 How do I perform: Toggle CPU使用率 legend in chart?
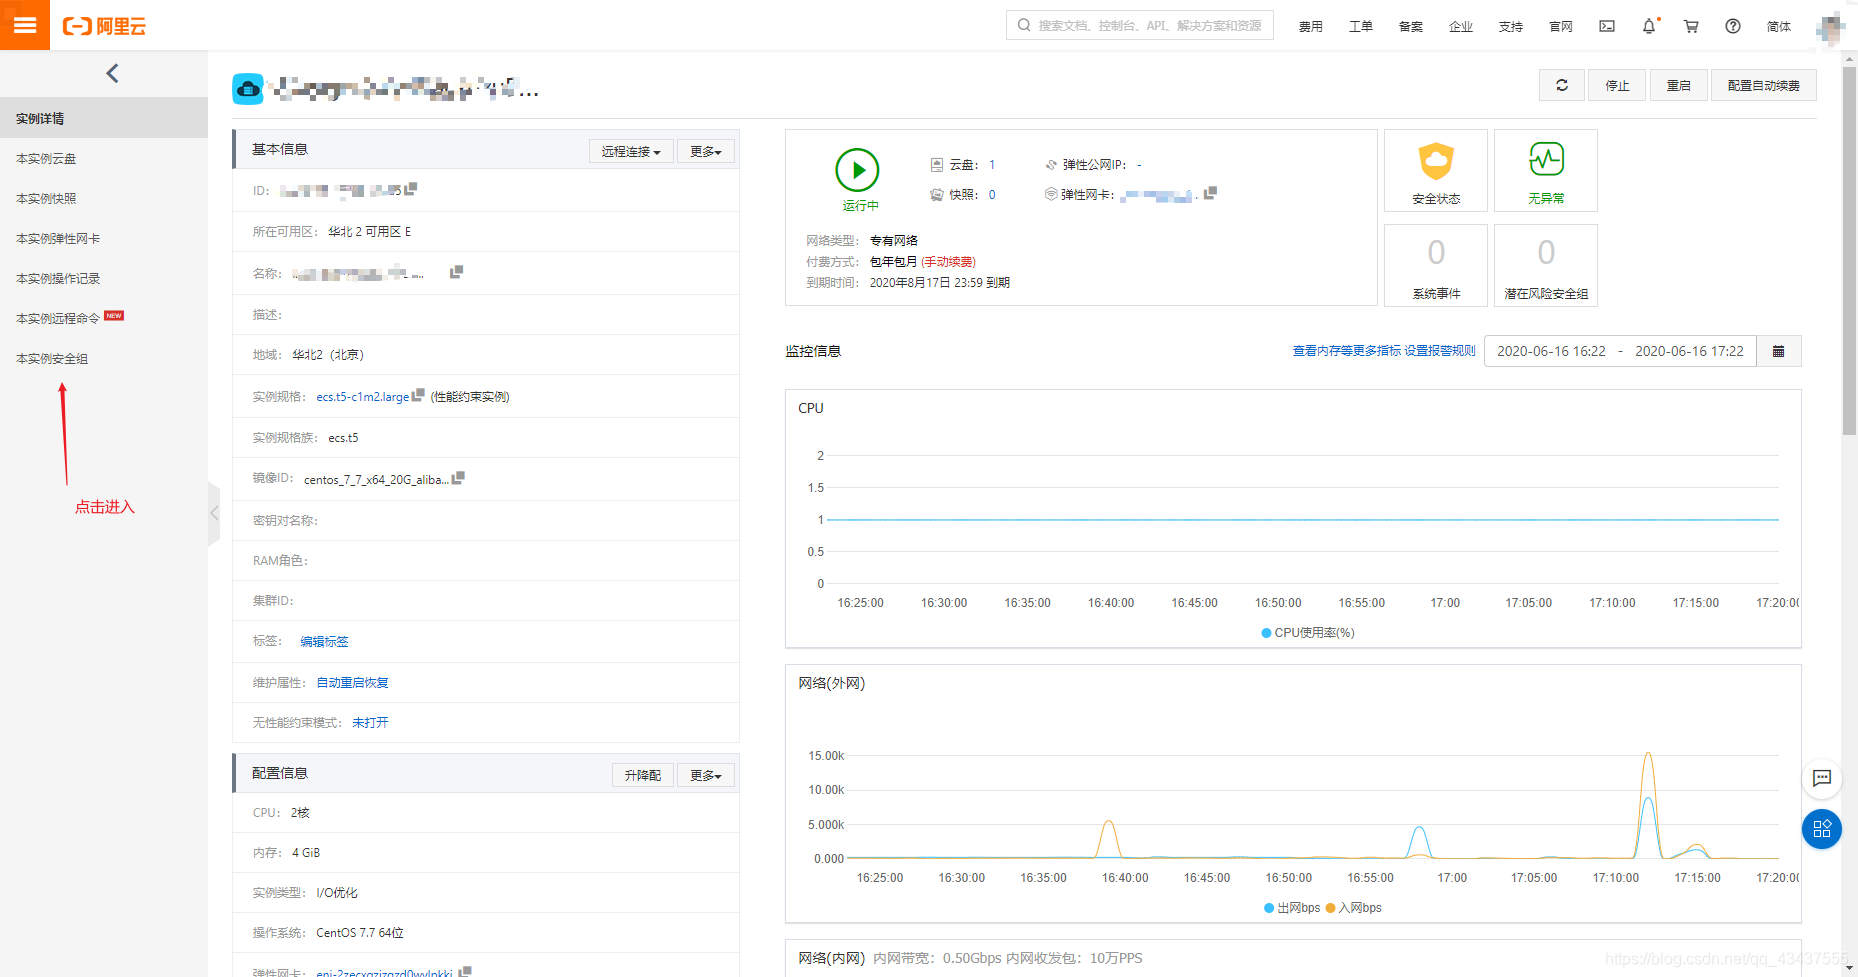pyautogui.click(x=1308, y=633)
